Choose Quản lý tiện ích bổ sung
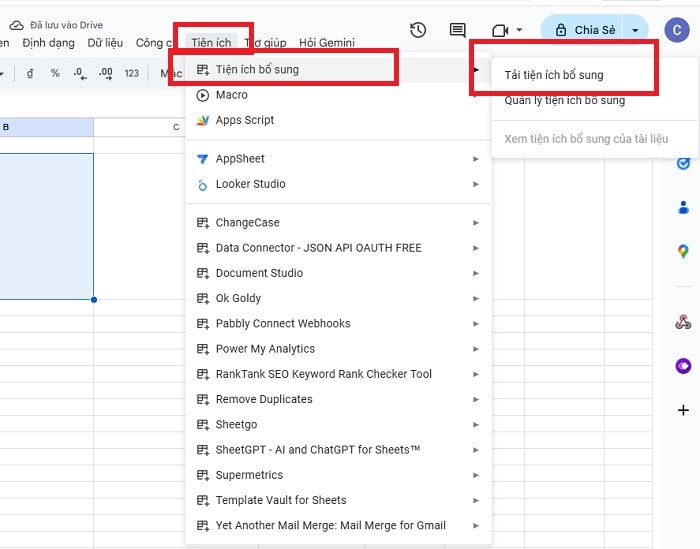700x549 pixels. click(x=564, y=100)
